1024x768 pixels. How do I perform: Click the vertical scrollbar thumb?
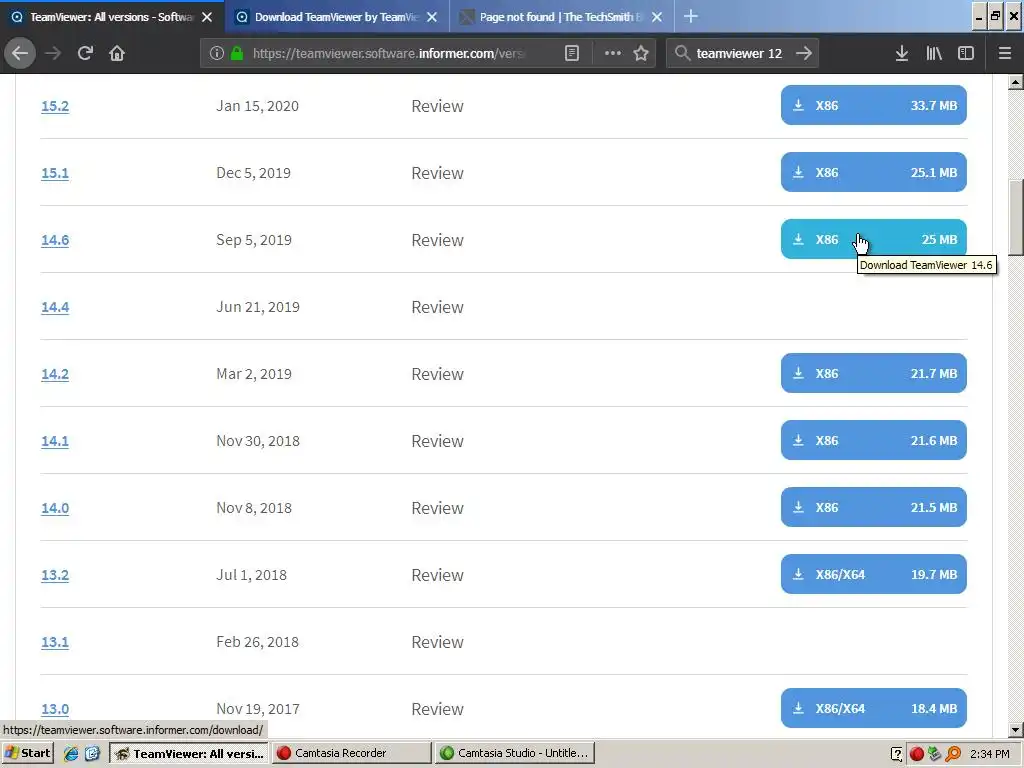click(x=1016, y=217)
